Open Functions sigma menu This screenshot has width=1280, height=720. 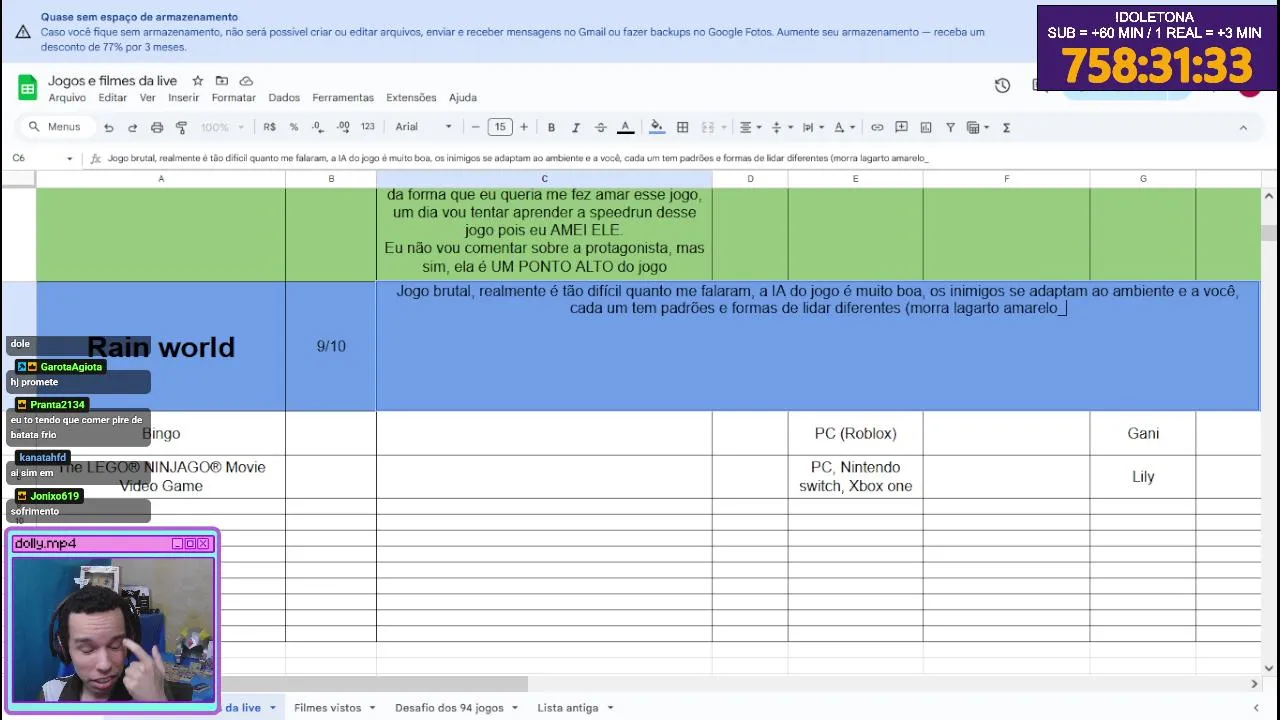tap(1006, 127)
